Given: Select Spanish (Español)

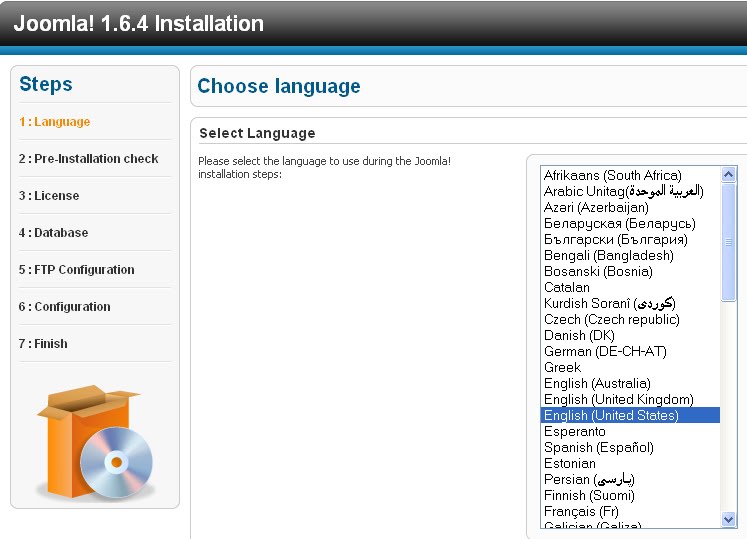Looking at the screenshot, I should [630, 447].
